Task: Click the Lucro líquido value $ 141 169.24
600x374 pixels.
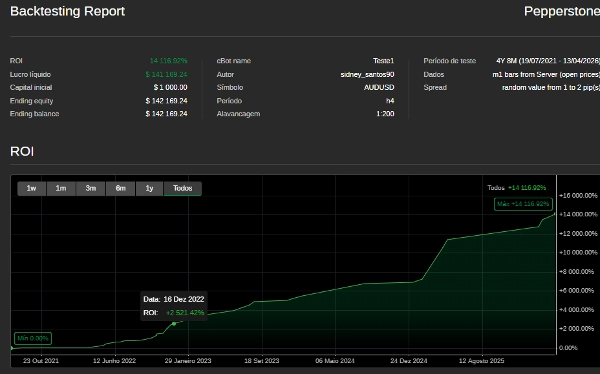Action: pos(166,74)
